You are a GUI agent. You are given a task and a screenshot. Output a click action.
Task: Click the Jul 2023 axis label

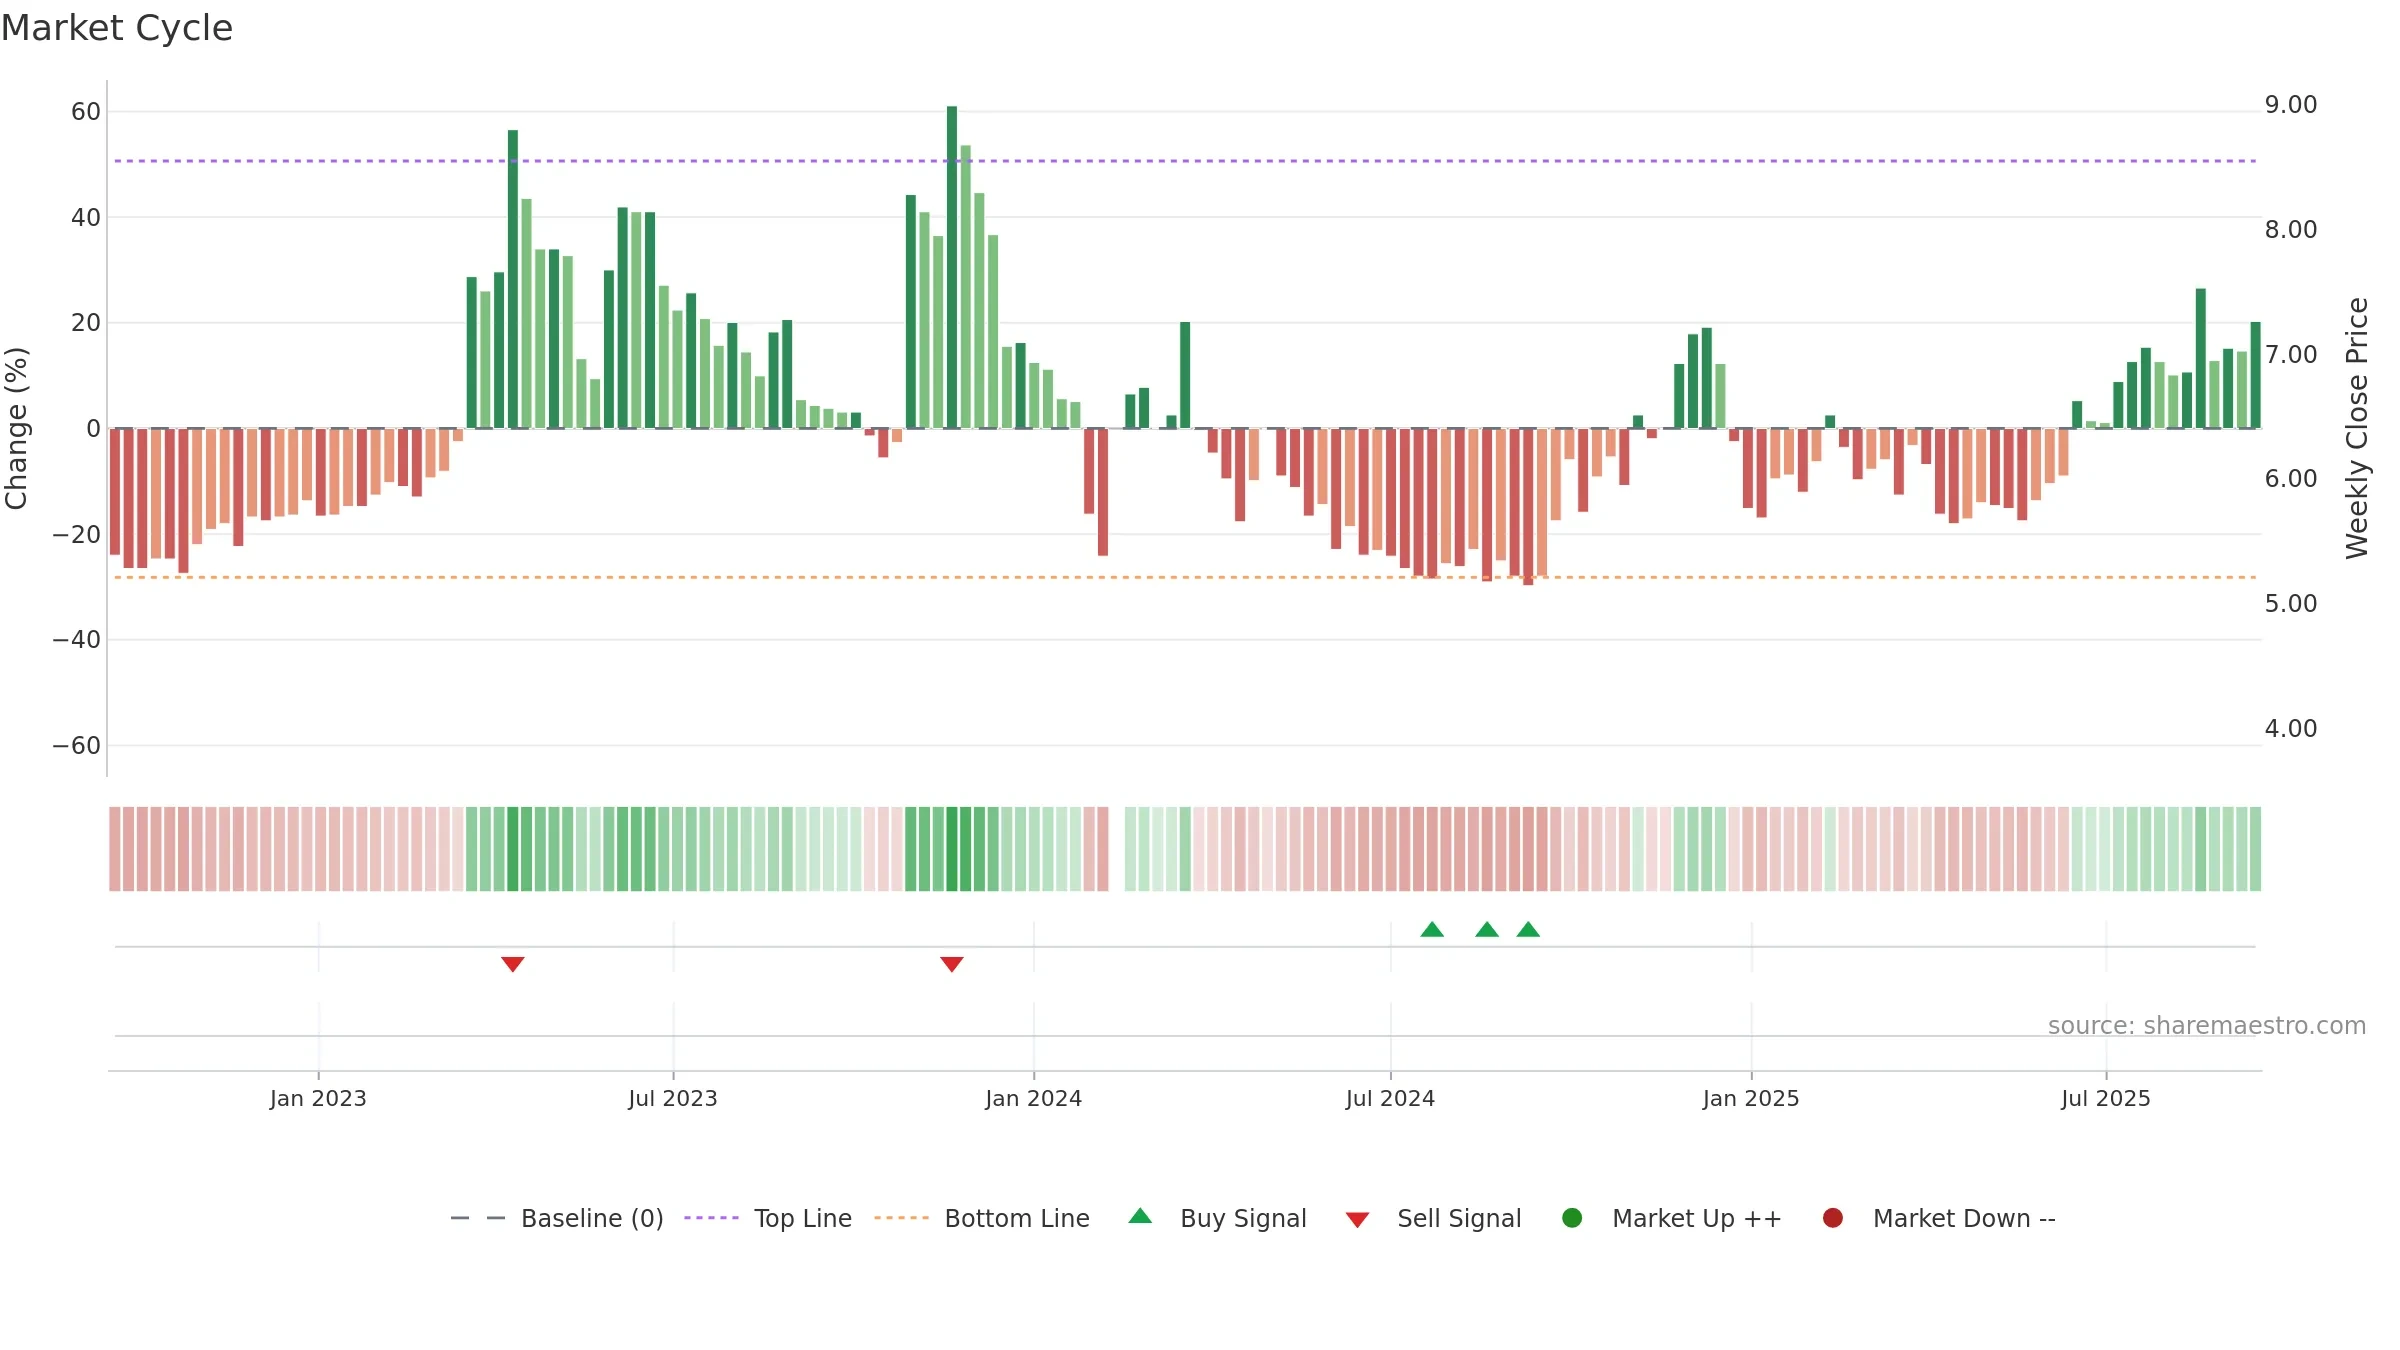pos(673,1098)
